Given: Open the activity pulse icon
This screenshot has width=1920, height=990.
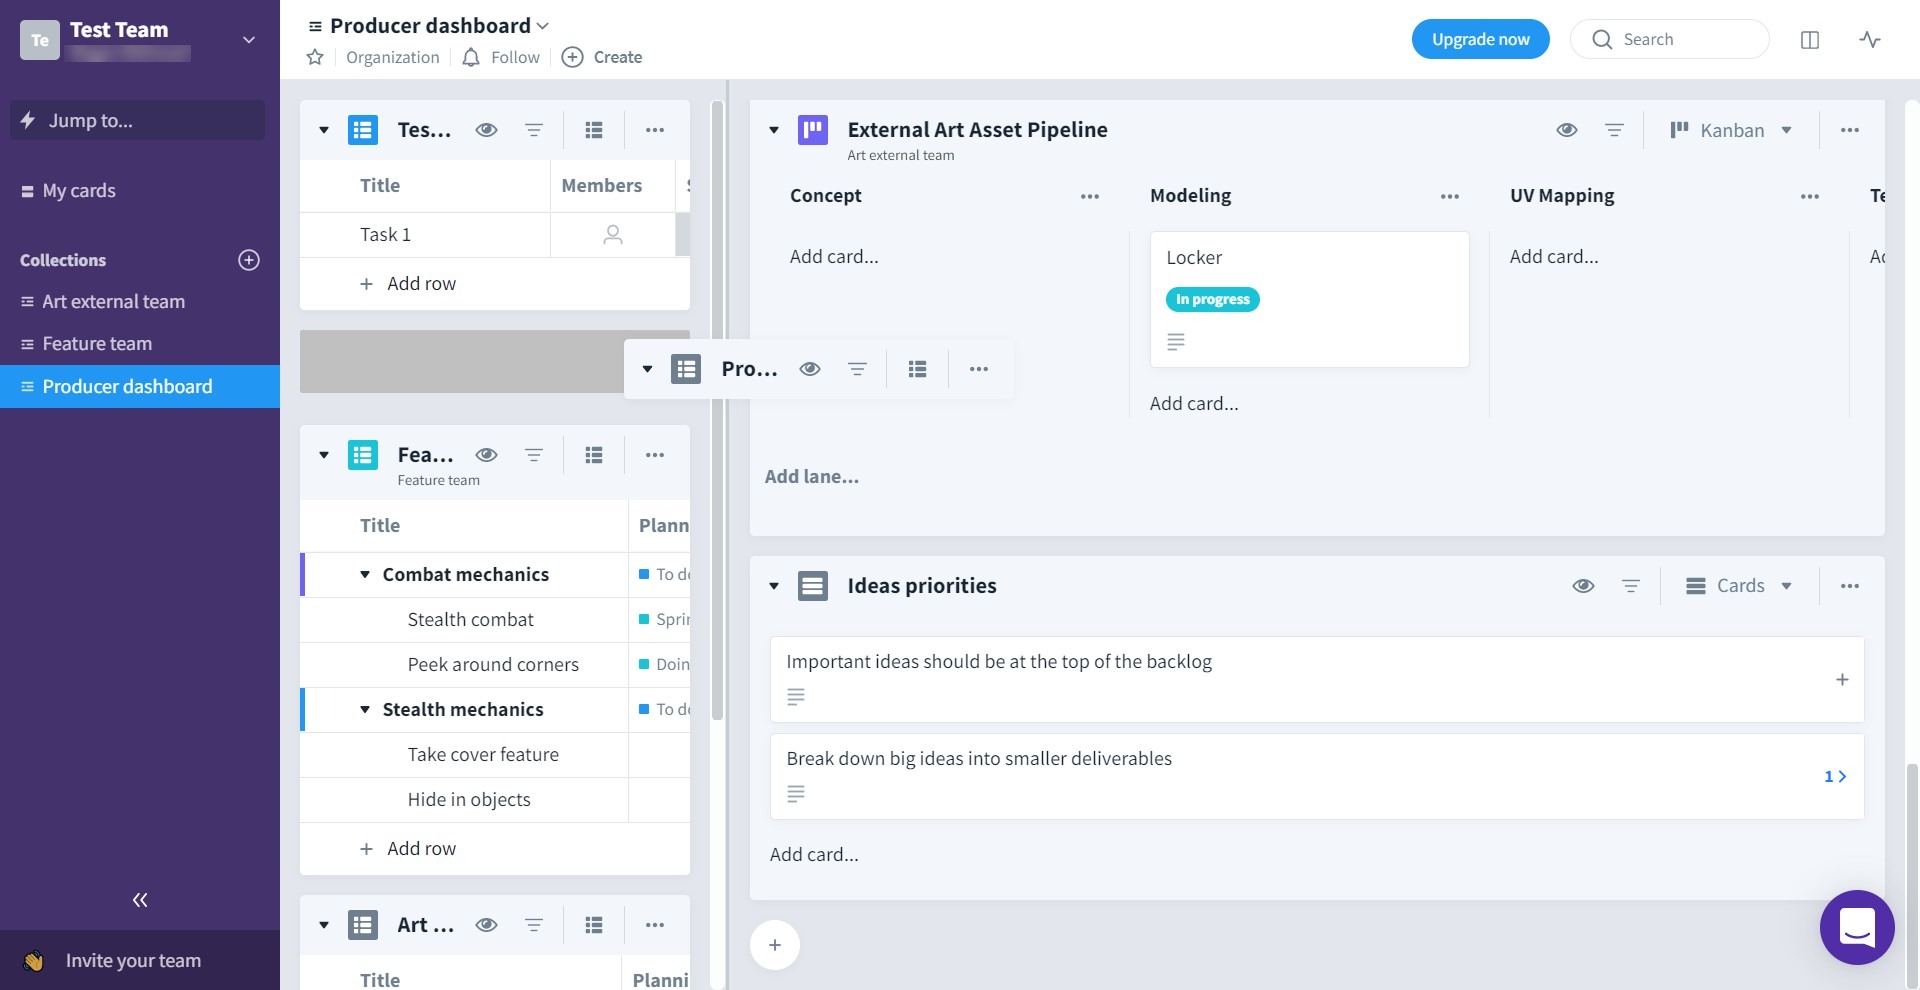Looking at the screenshot, I should [x=1870, y=40].
